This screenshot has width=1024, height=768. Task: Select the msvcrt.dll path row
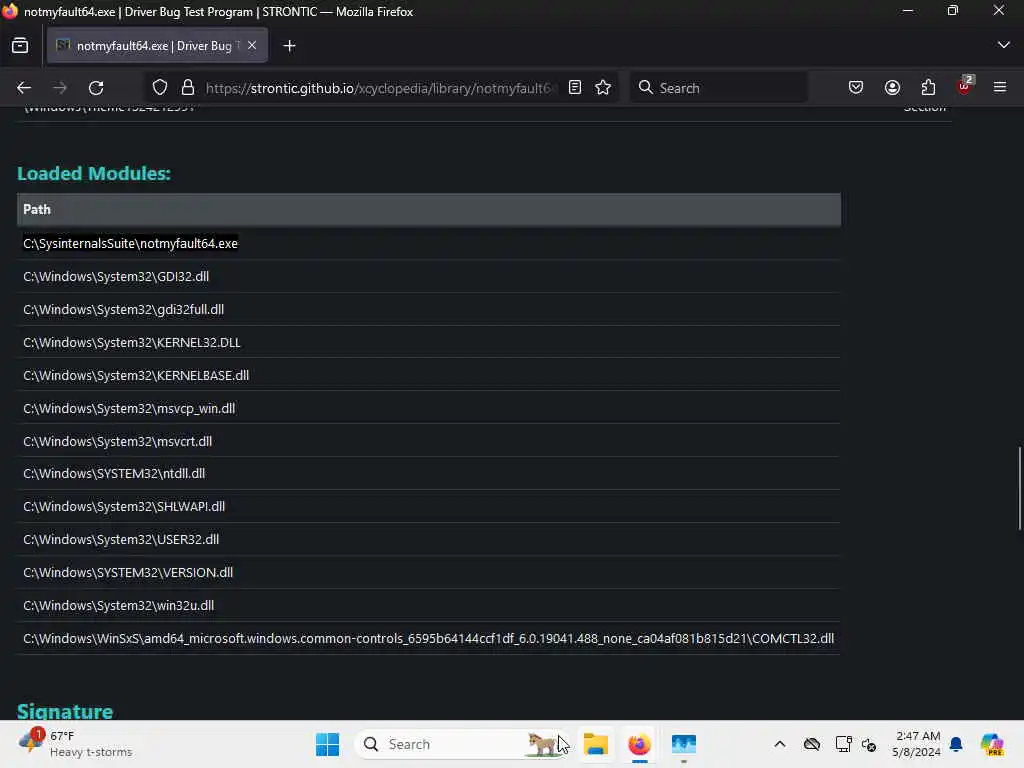click(x=429, y=441)
